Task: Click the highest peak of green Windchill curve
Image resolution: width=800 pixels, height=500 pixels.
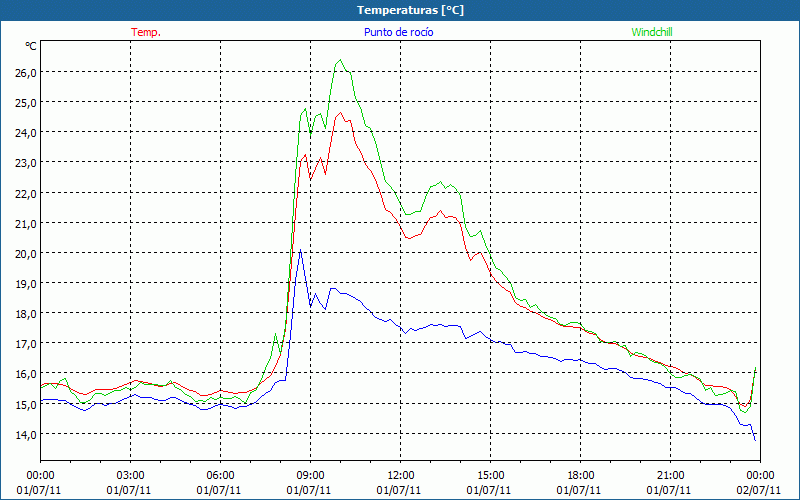Action: [x=341, y=60]
